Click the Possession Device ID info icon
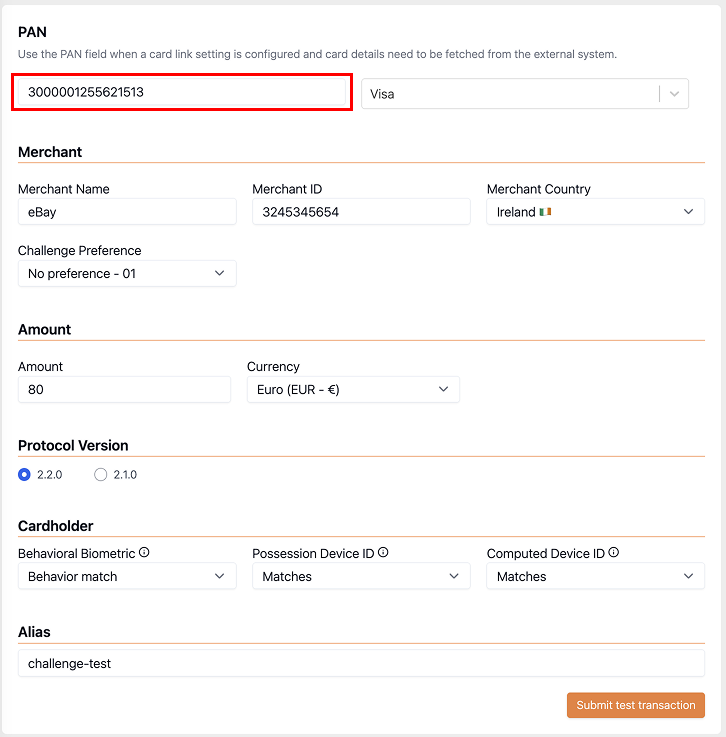 tap(383, 552)
